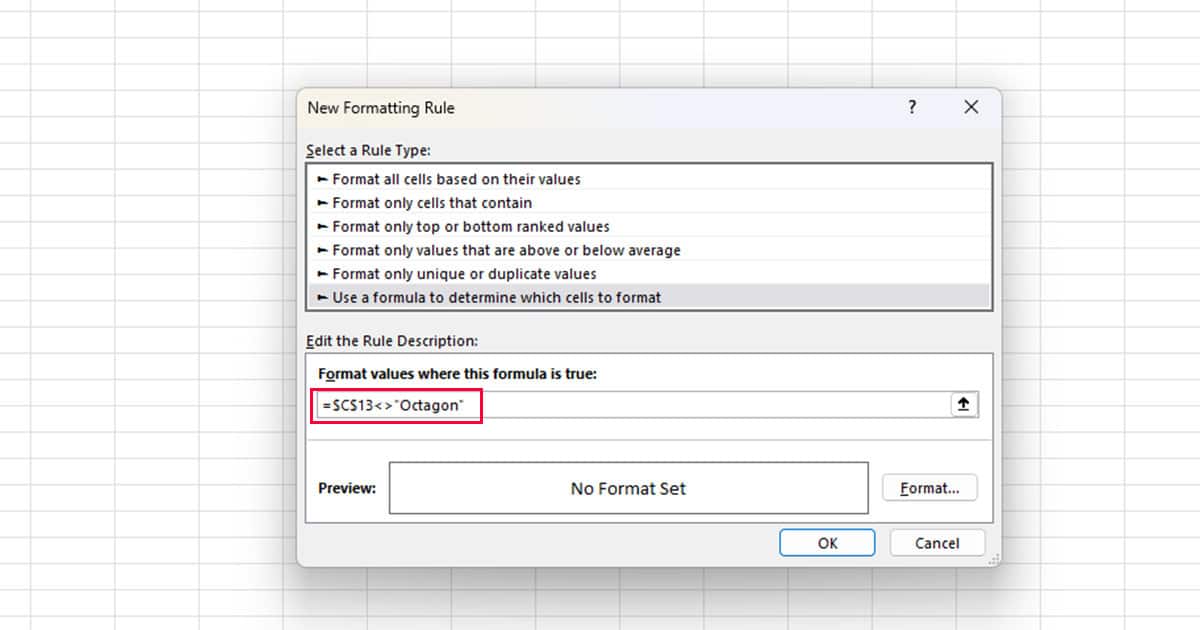Click into the formula field containing =$C$13<>"Octagon"
1200x630 pixels.
pyautogui.click(x=630, y=405)
